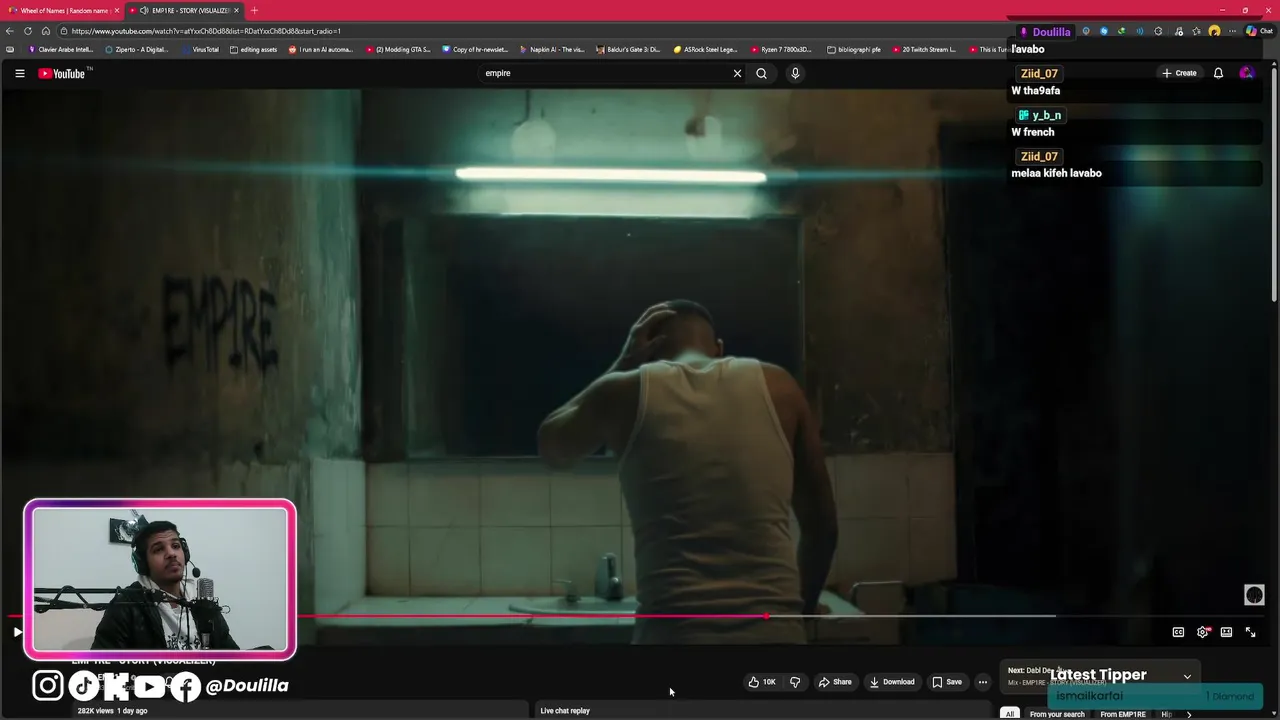The image size is (1280, 720).
Task: Clear the search box with X
Action: (738, 73)
